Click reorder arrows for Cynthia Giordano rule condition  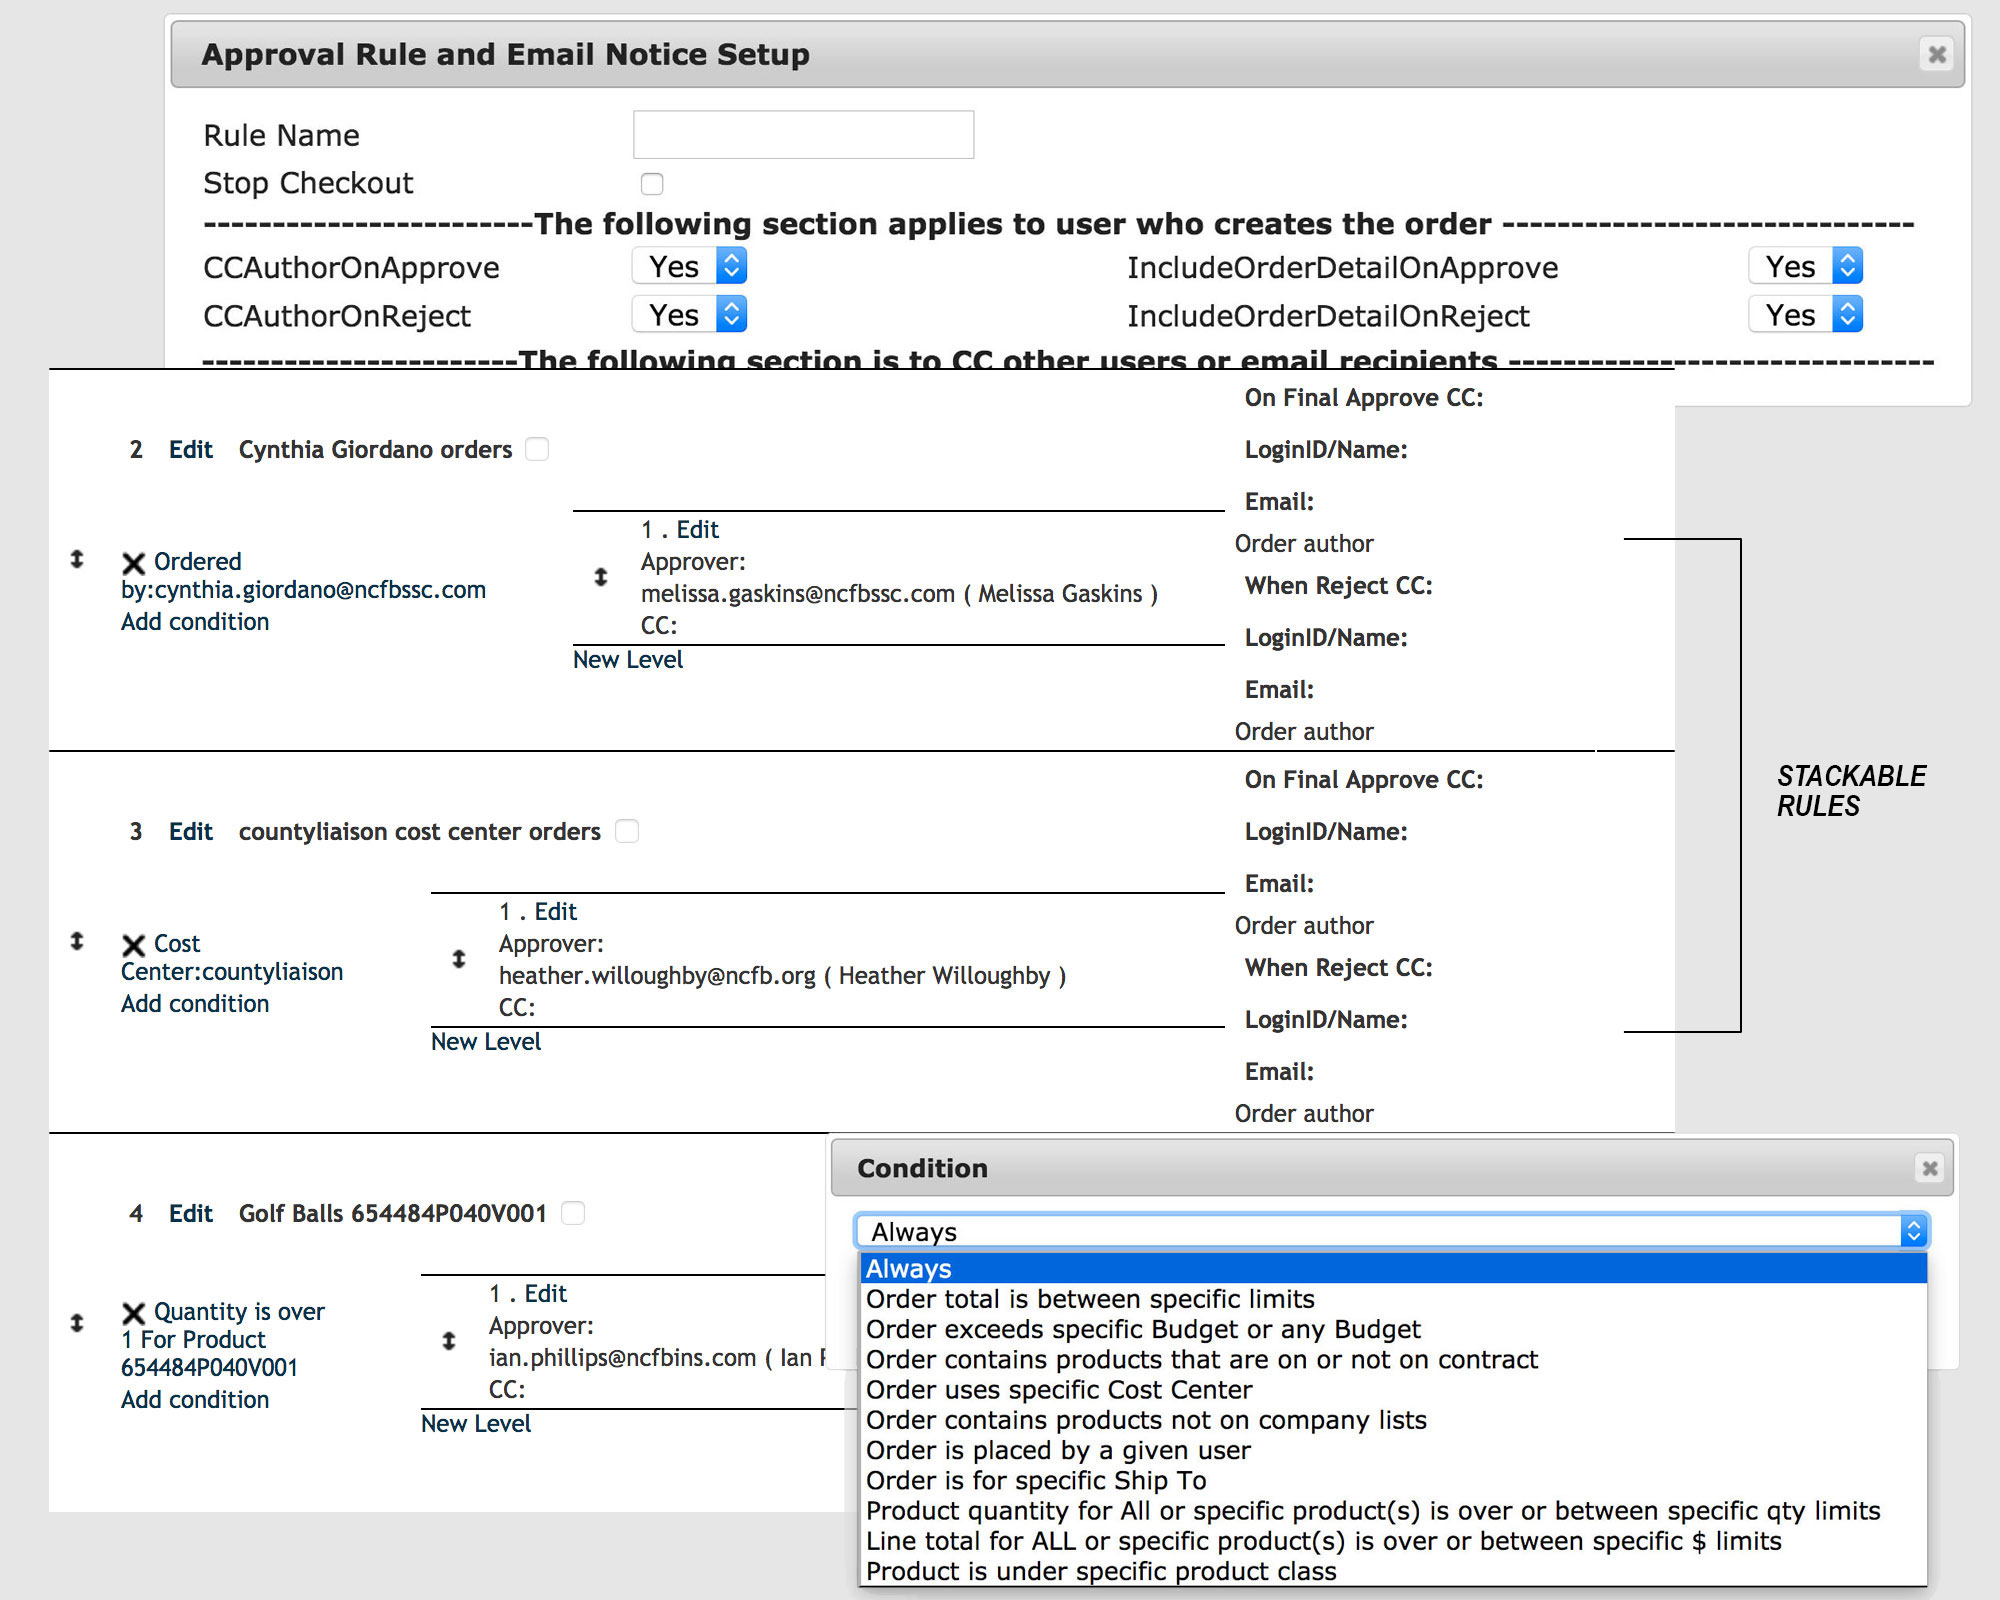[77, 559]
